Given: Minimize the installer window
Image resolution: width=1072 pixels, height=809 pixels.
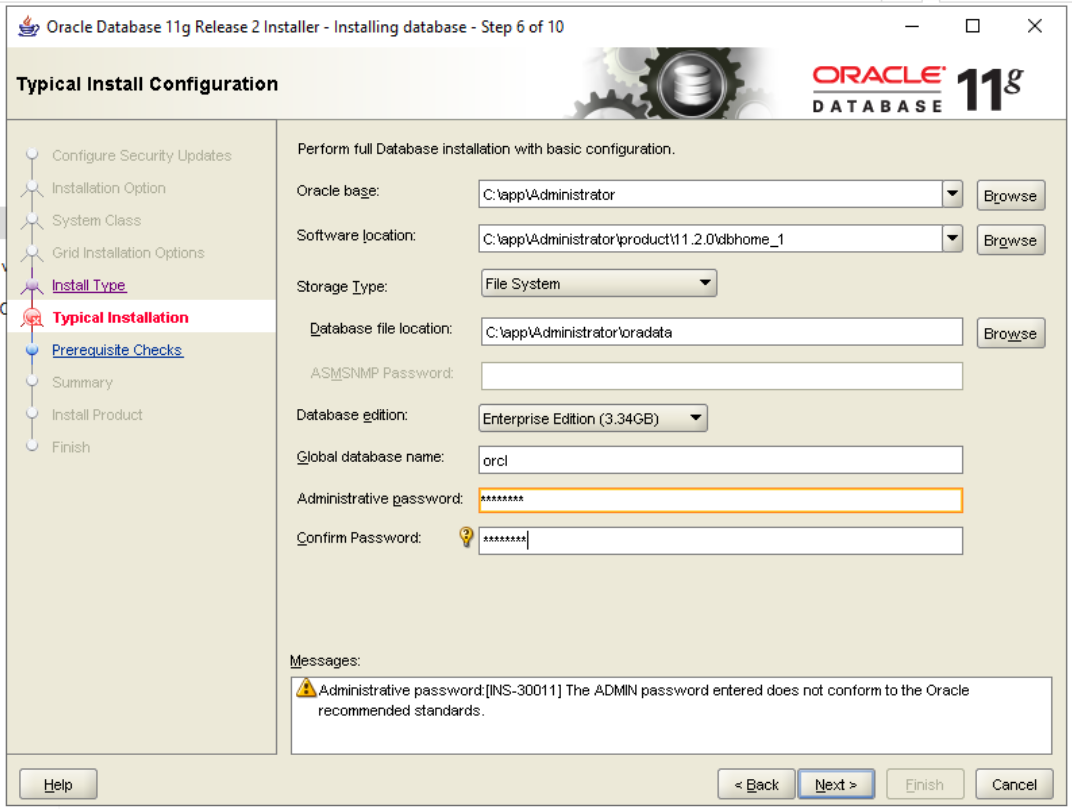Looking at the screenshot, I should pos(912,27).
